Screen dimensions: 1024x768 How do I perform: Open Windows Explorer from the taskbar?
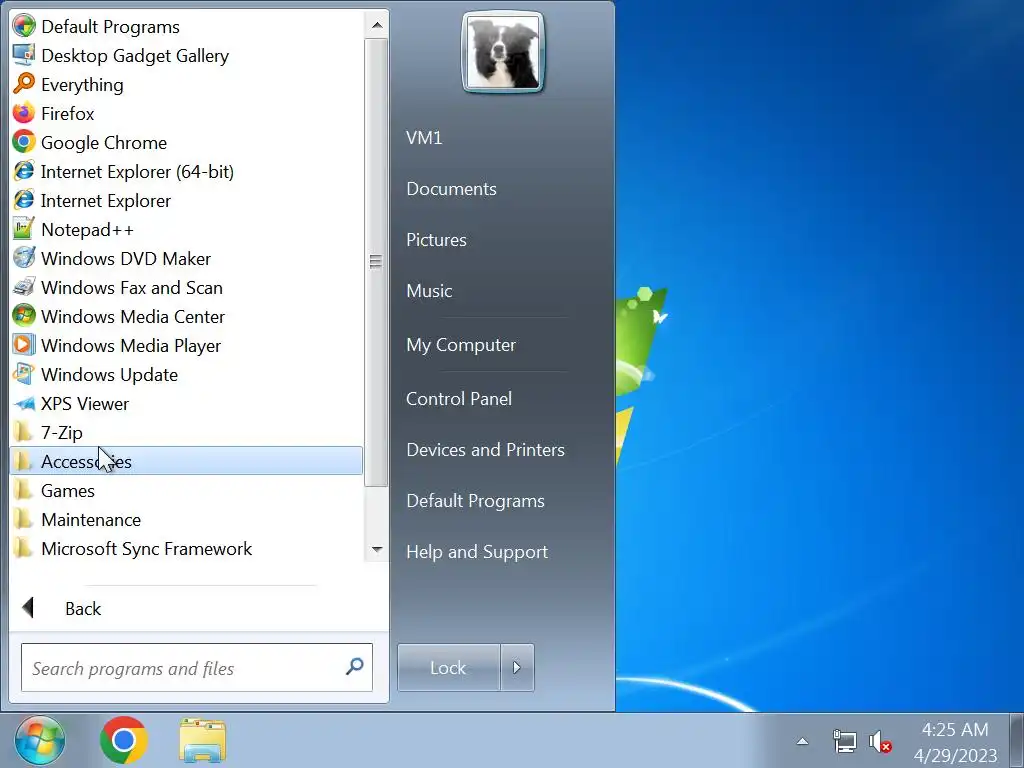click(203, 741)
